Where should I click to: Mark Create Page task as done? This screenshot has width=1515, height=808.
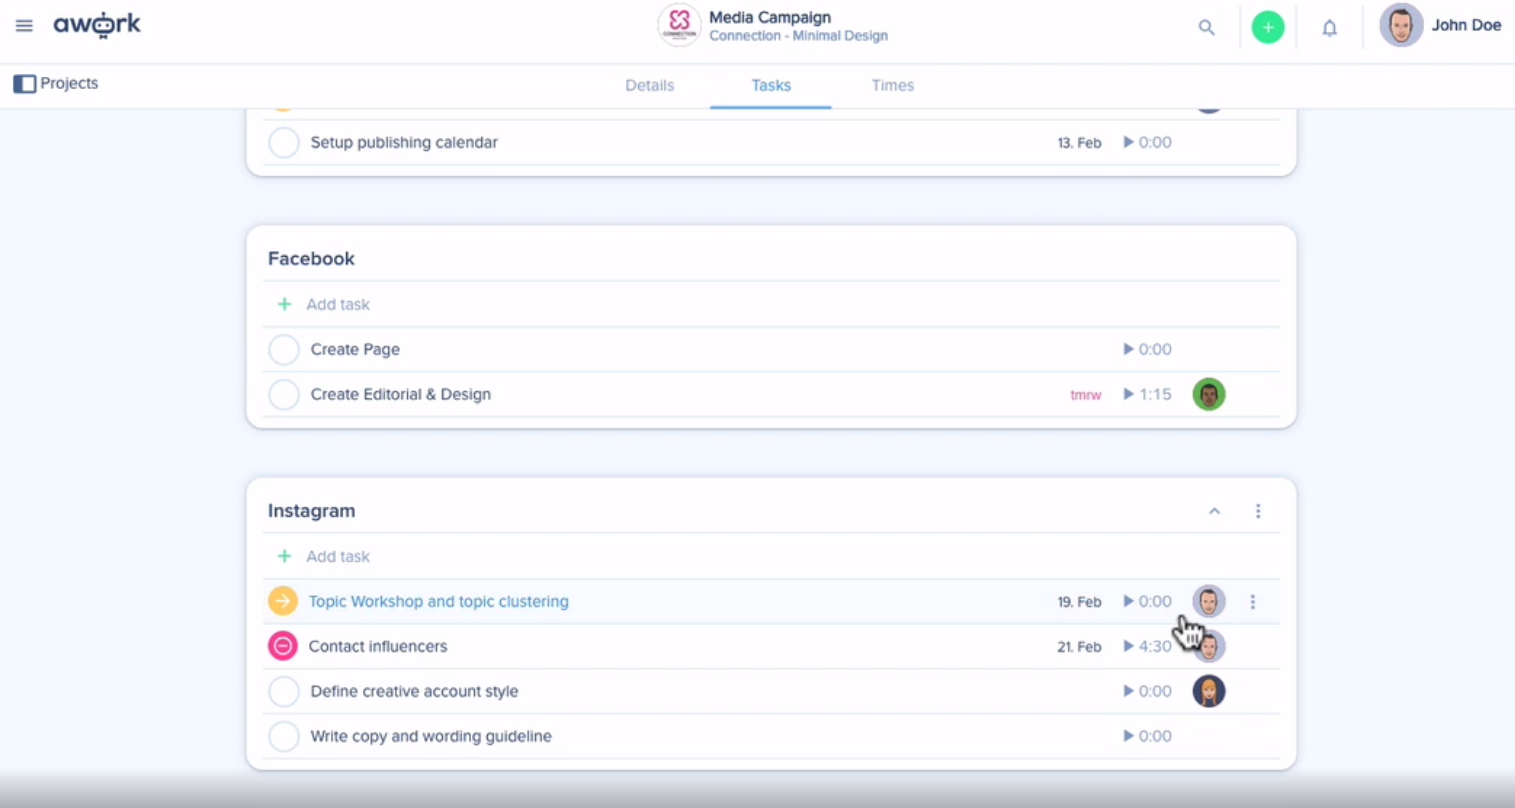click(284, 349)
